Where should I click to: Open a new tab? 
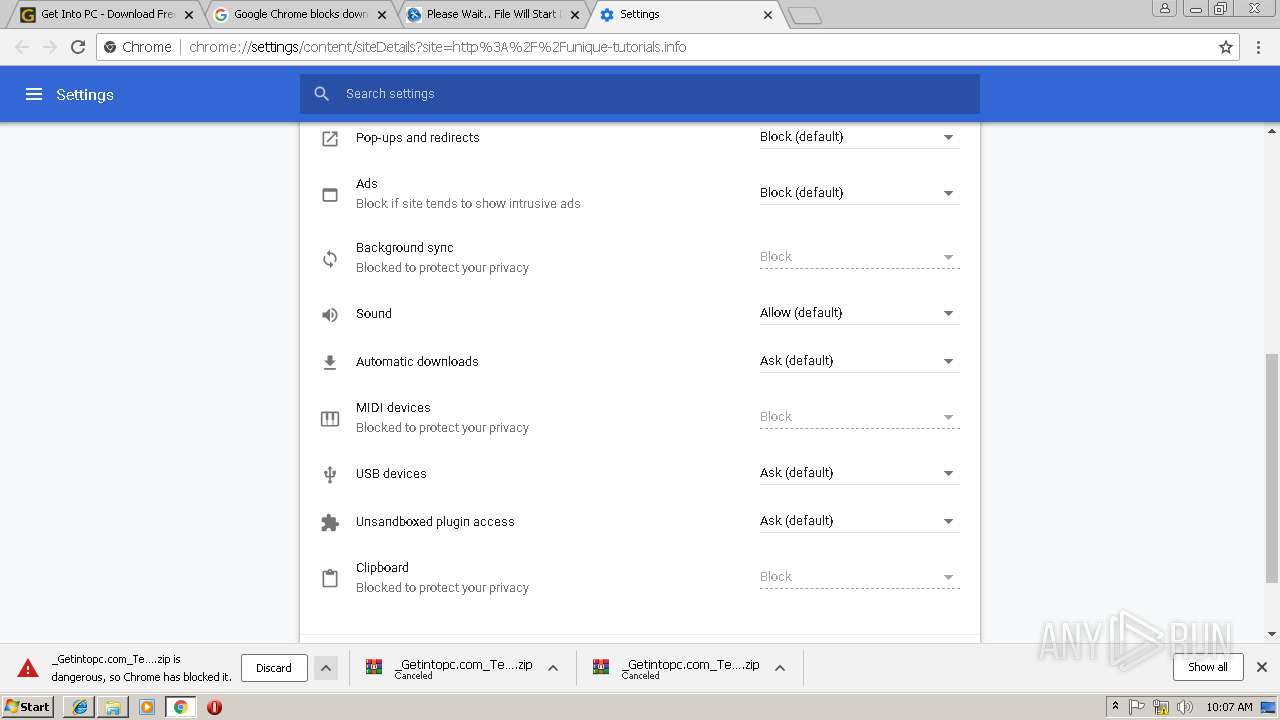pyautogui.click(x=804, y=15)
